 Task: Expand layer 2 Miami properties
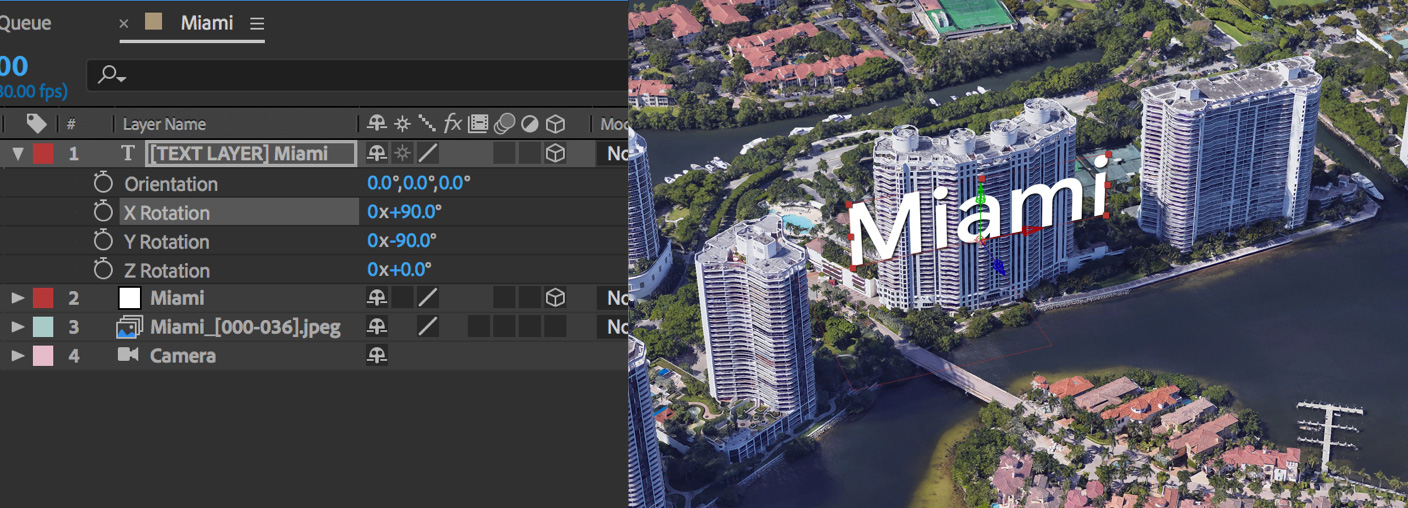[x=17, y=298]
